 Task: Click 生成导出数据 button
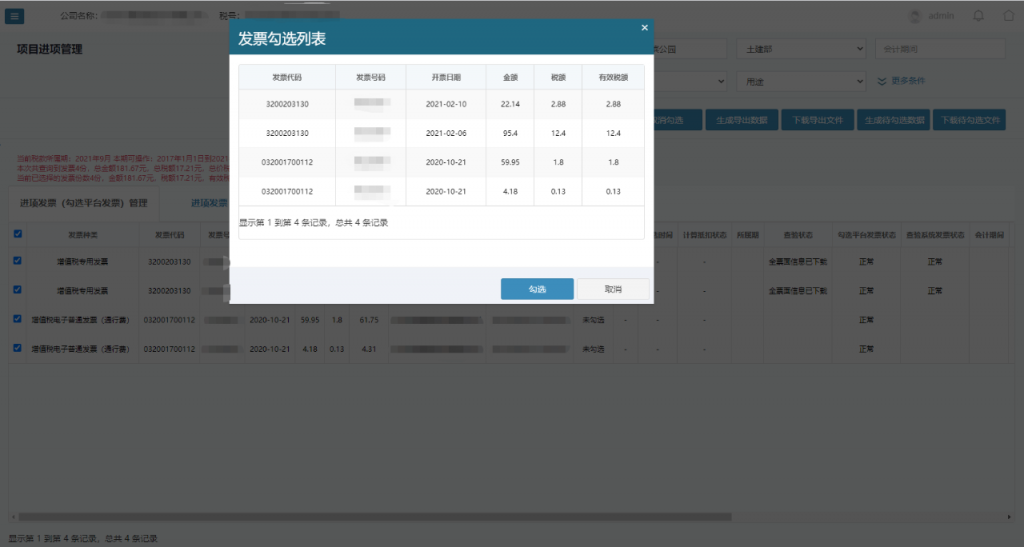pos(741,120)
